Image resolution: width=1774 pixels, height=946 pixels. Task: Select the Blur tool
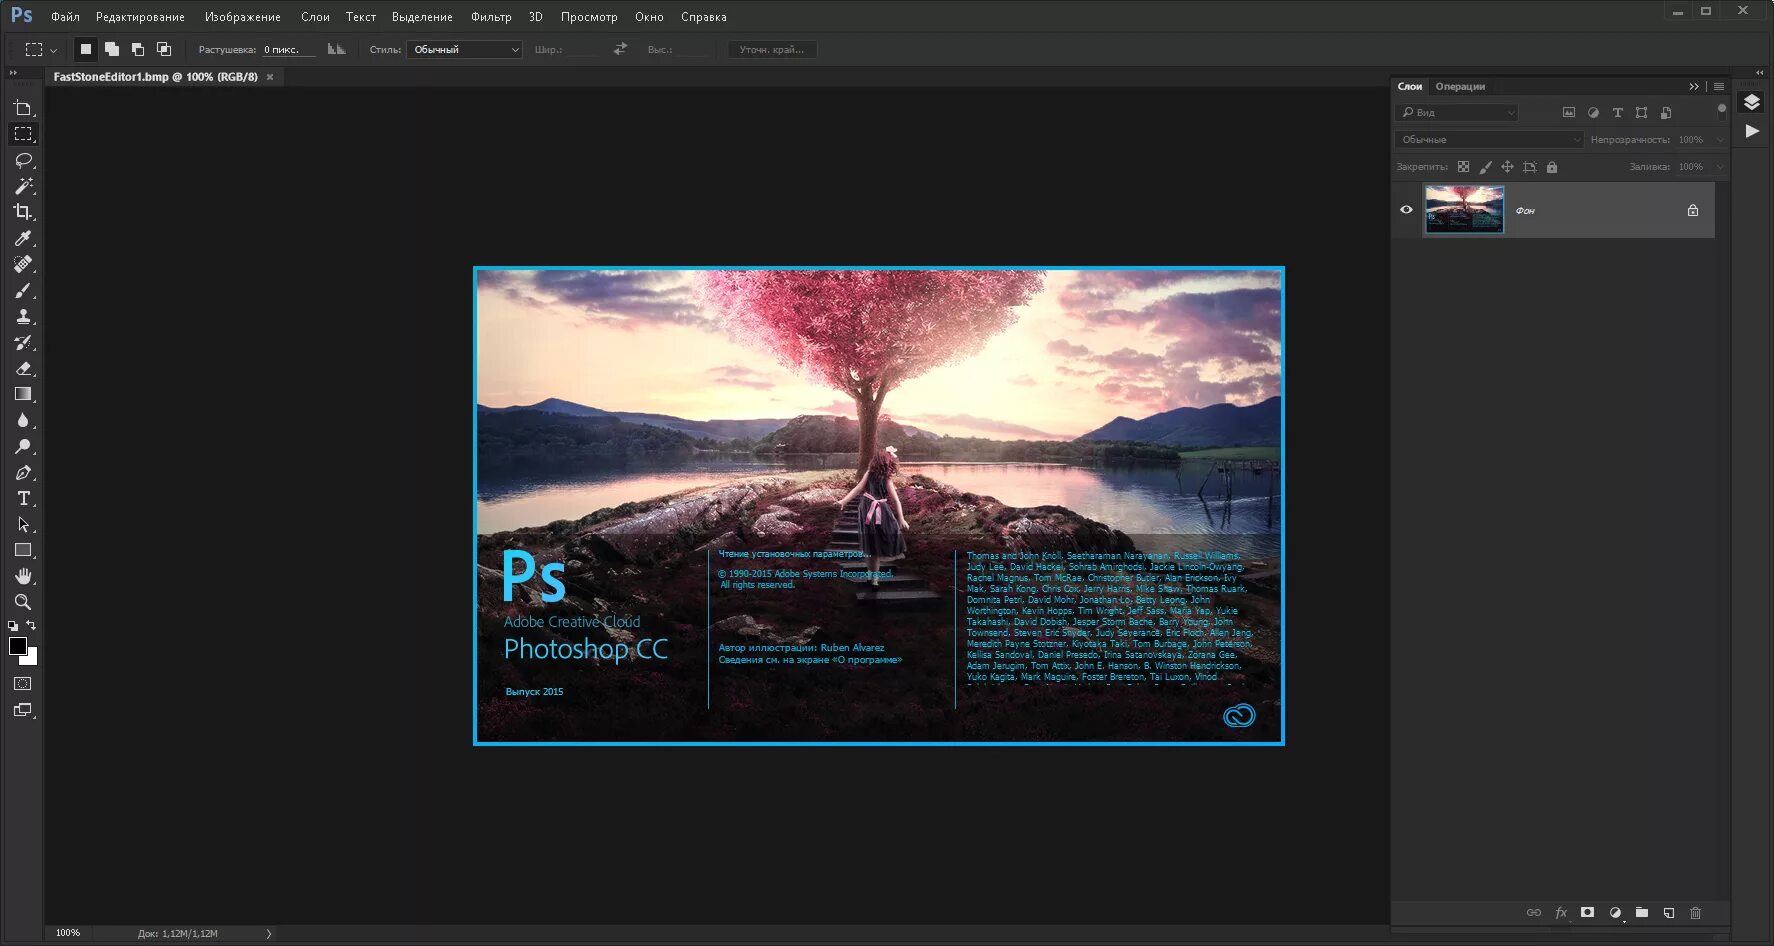tap(23, 420)
